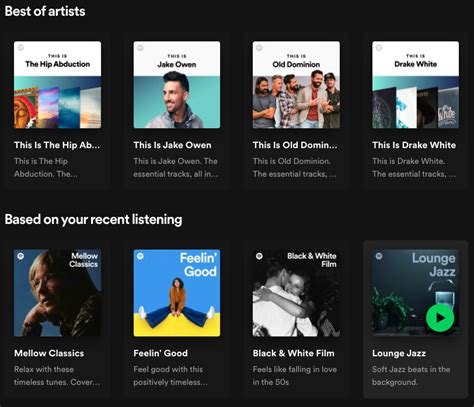Open the 'Best of artists' section heading

pyautogui.click(x=45, y=11)
